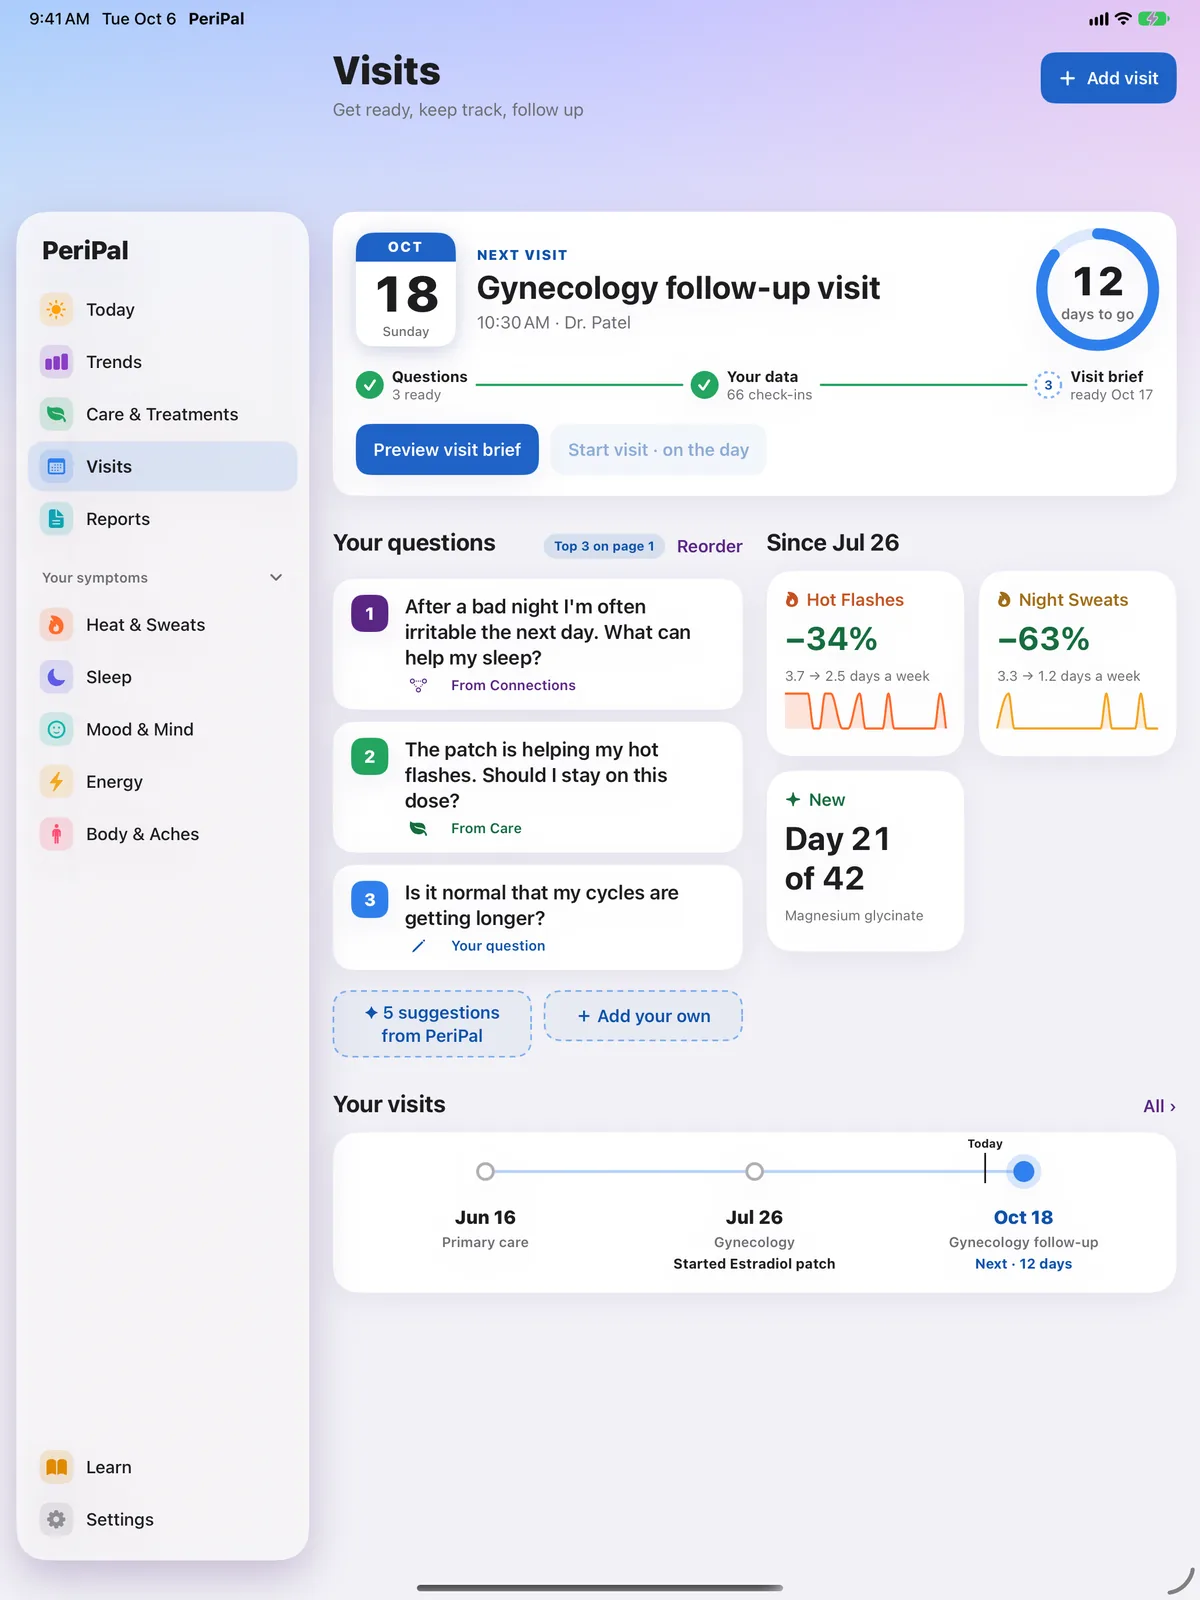Click the 'Gynecology follow-up visit' heading
1200x1600 pixels.
(x=678, y=288)
